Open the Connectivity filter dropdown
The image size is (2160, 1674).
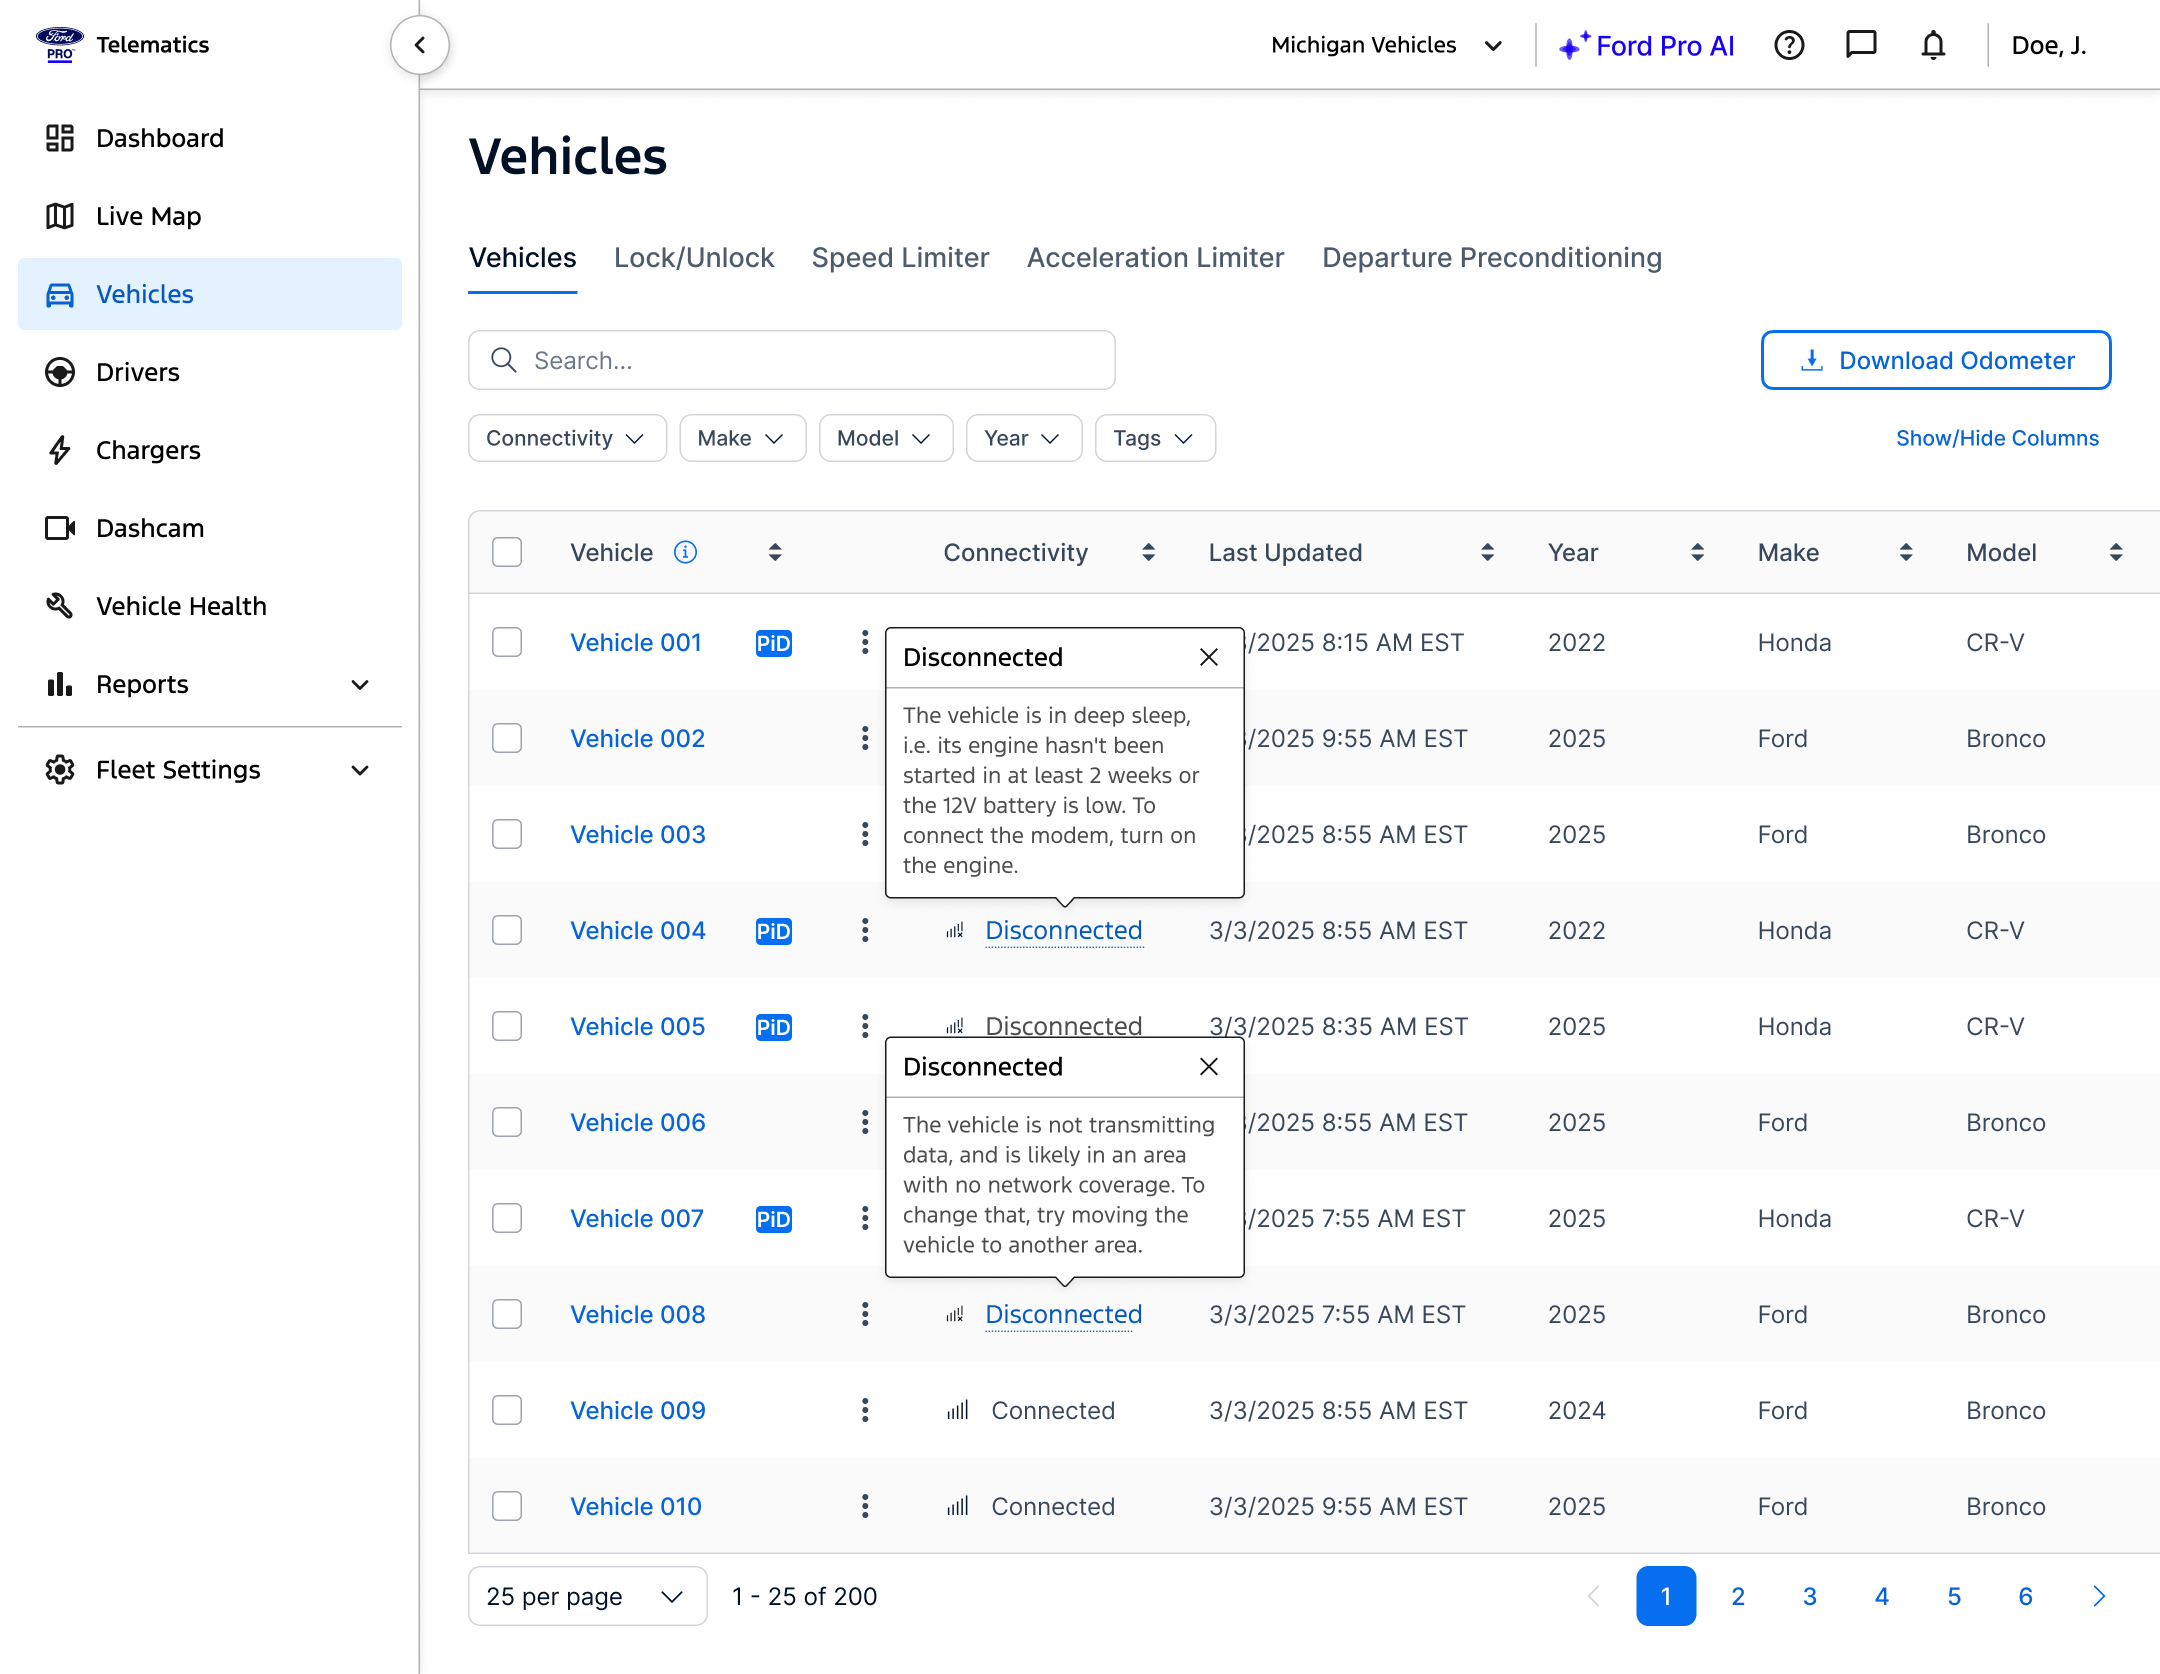click(566, 438)
